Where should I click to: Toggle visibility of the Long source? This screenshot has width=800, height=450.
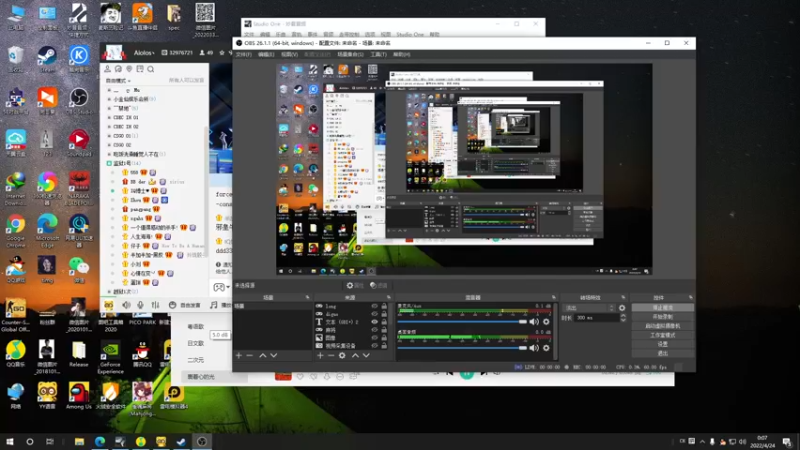[374, 306]
